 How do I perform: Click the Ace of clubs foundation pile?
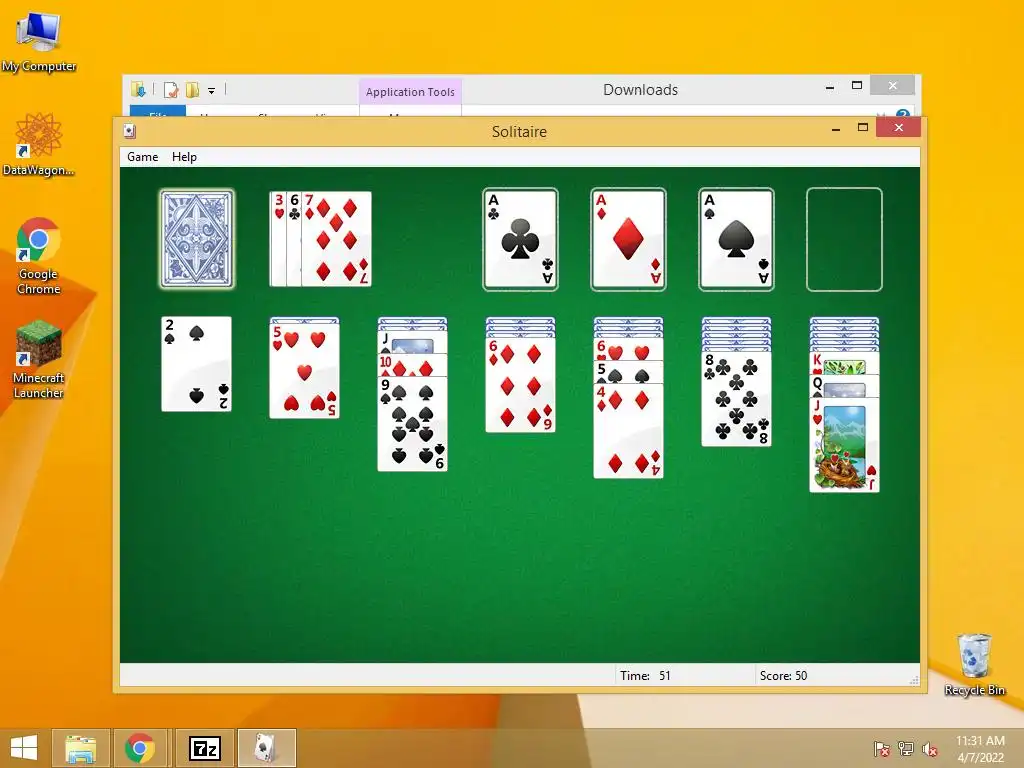point(520,239)
